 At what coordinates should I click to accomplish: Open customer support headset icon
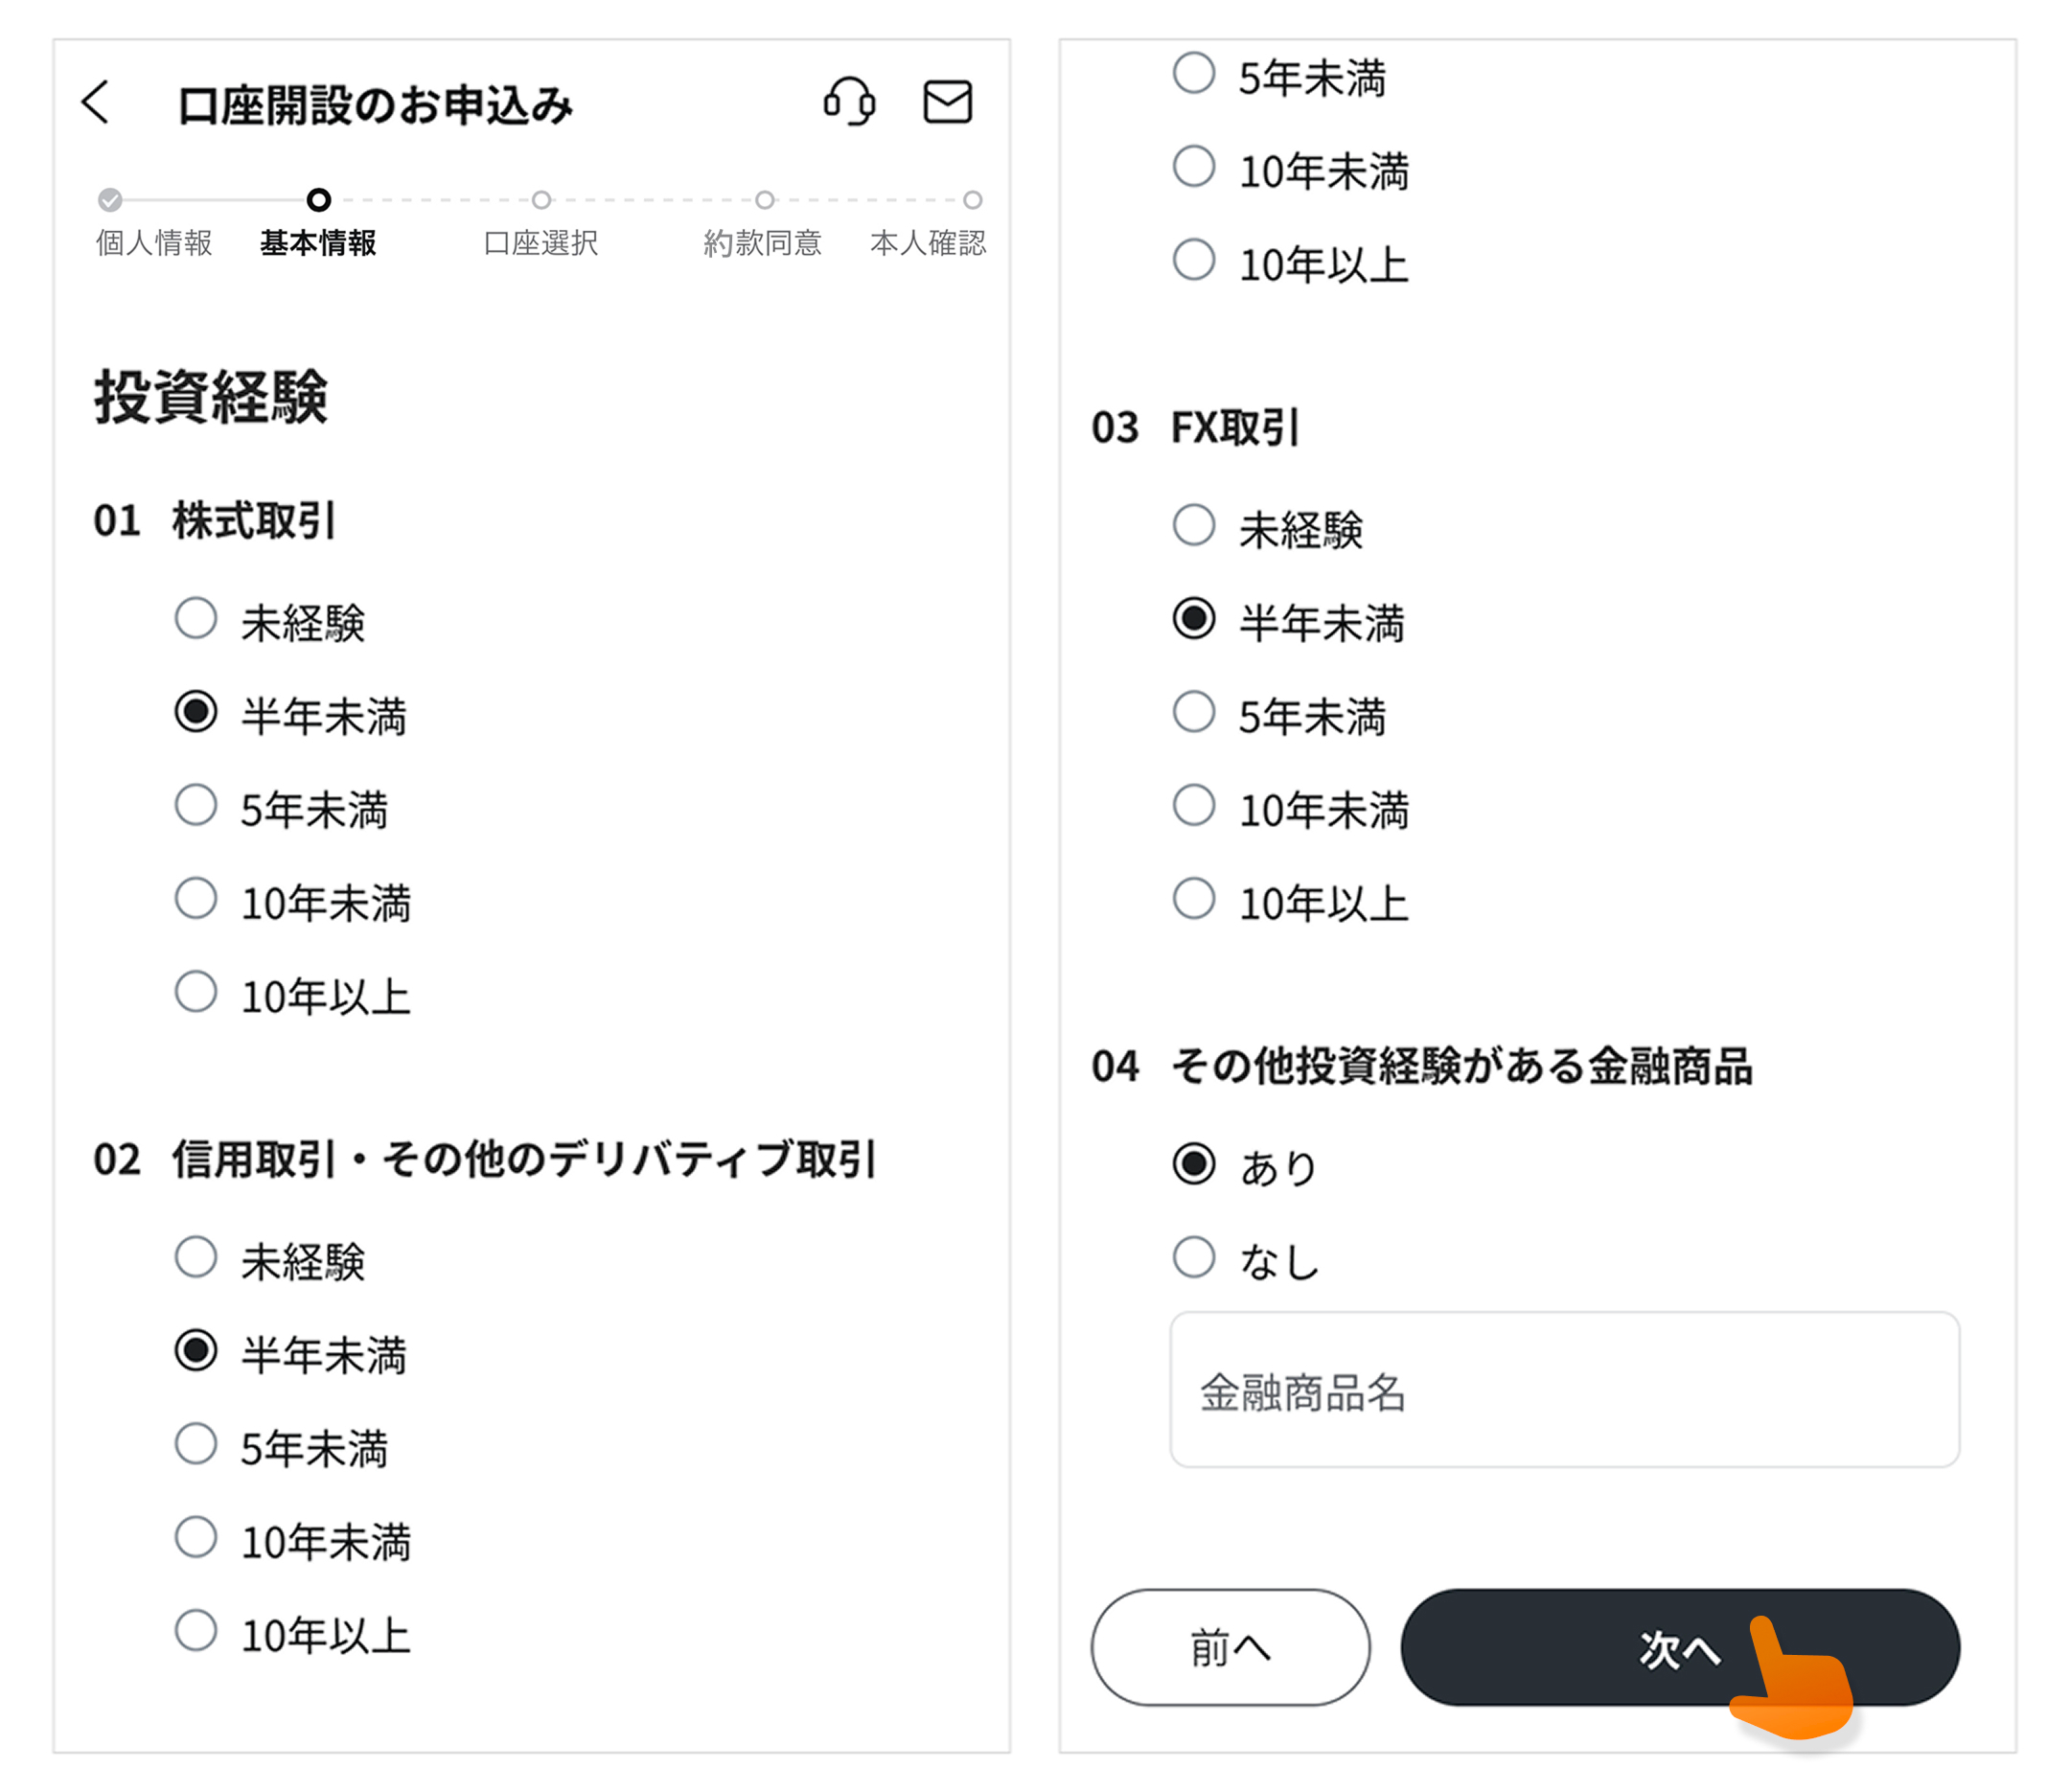pyautogui.click(x=849, y=102)
